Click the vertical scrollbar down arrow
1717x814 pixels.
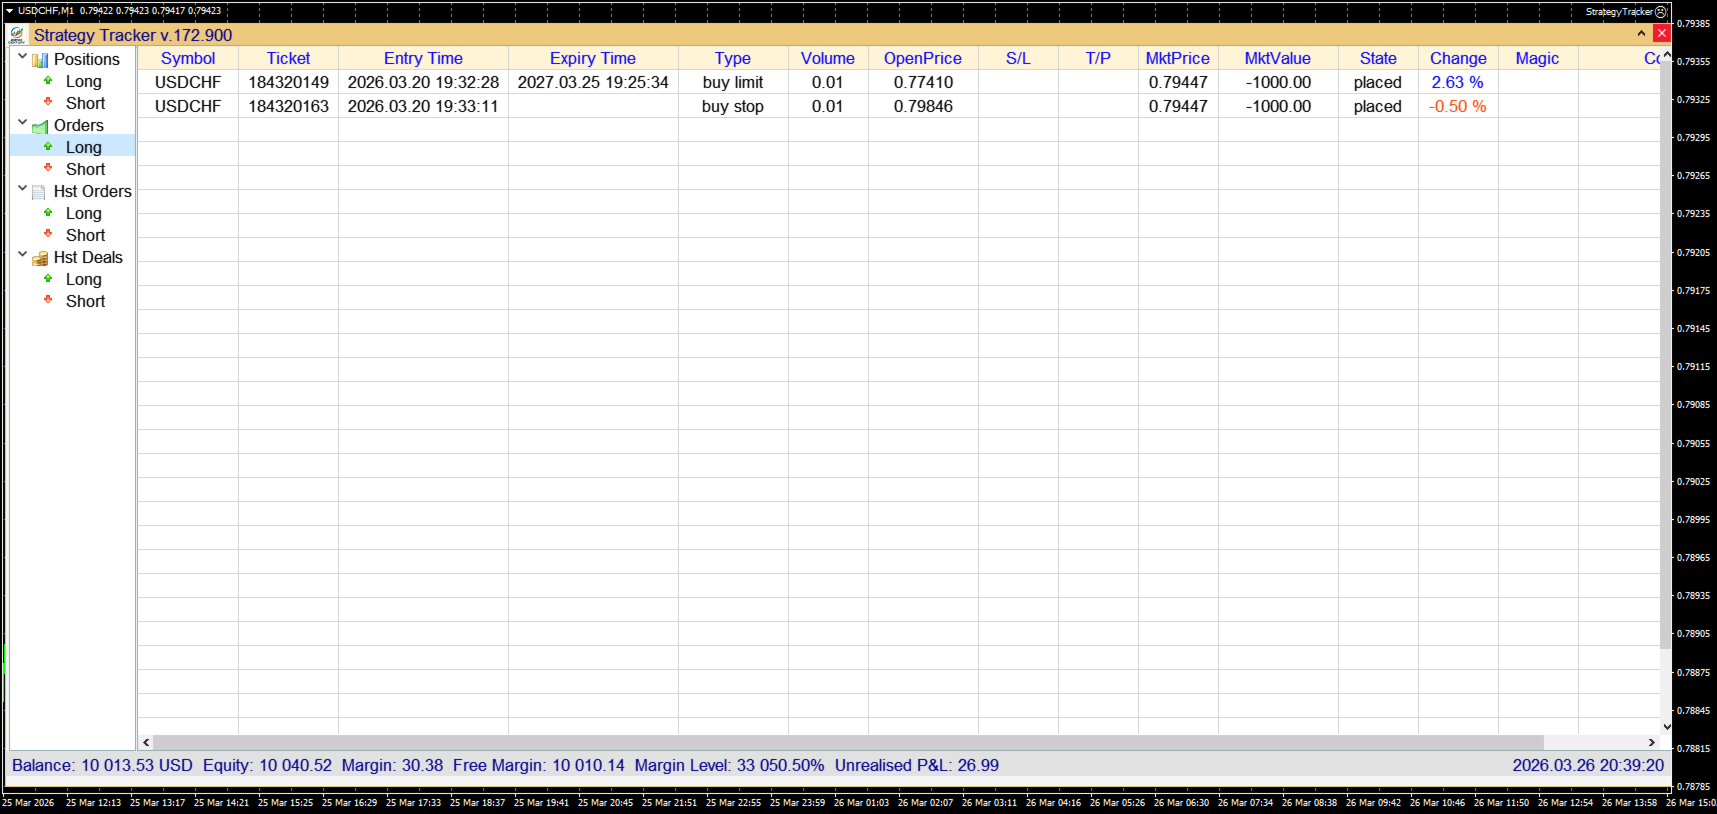point(1666,727)
